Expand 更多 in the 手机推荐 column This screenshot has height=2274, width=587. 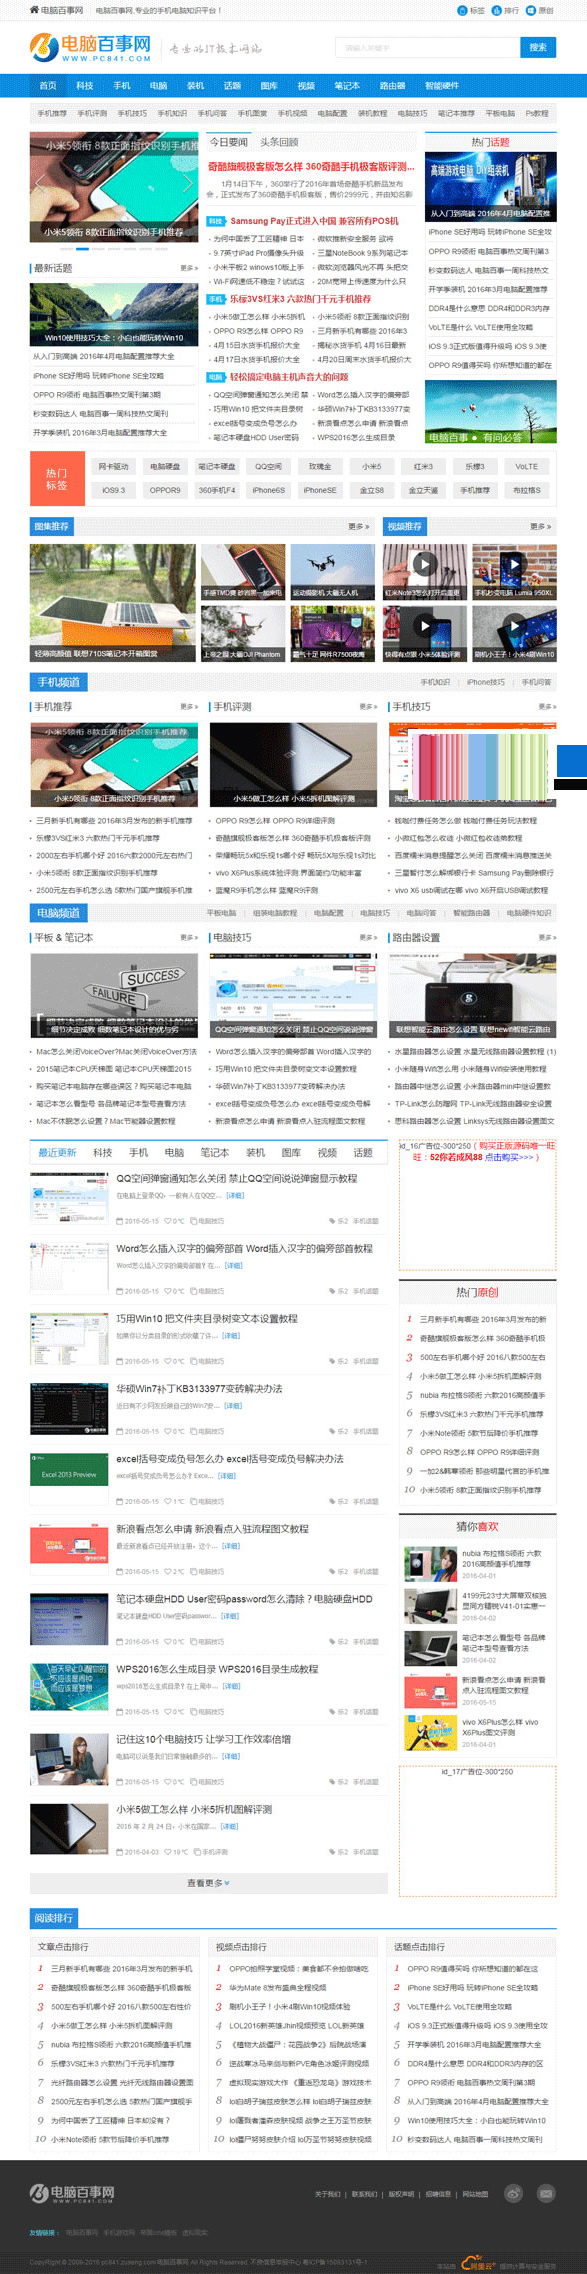pyautogui.click(x=188, y=707)
